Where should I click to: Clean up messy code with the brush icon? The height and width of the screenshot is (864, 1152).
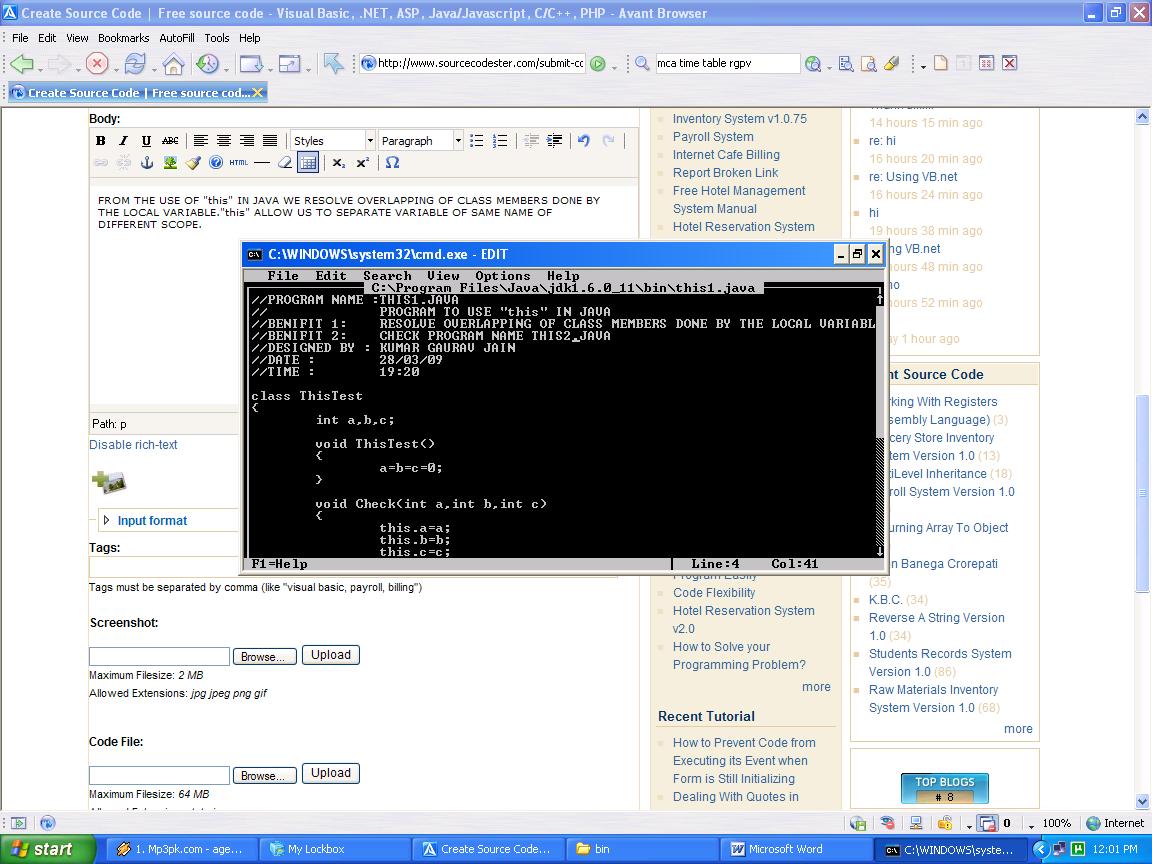(193, 163)
